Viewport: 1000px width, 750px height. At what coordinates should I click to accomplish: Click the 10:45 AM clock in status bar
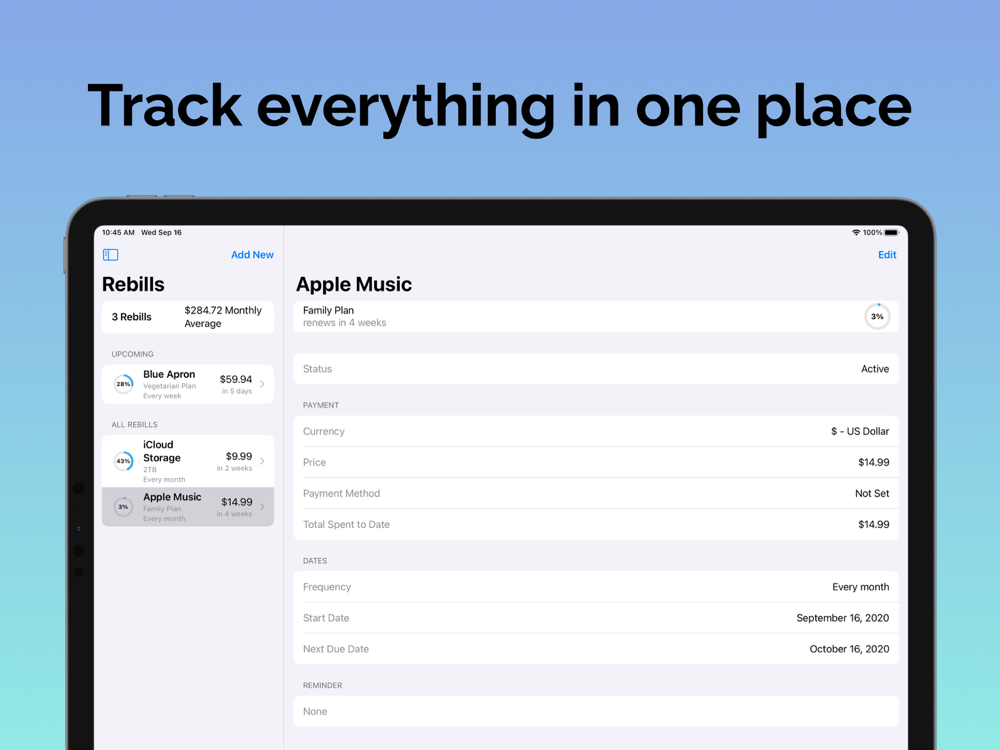[x=118, y=233]
